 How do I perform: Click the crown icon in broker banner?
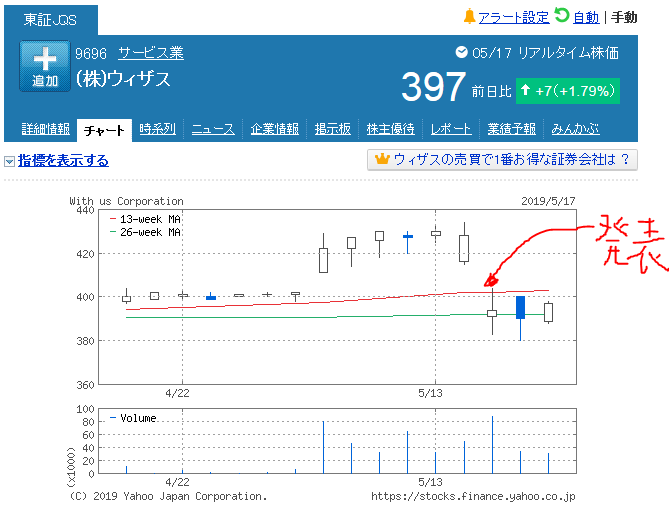click(x=382, y=159)
